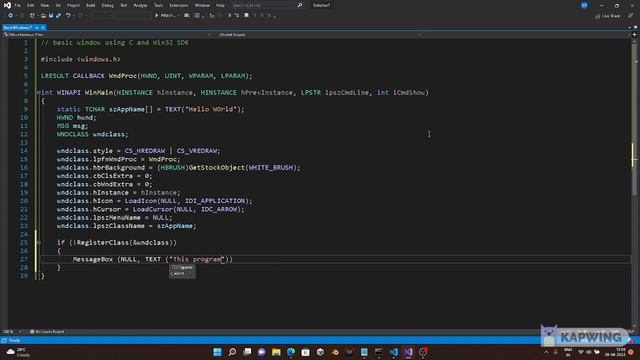Viewport: 640px width, 360px height.
Task: Click the Save All toolbar icon
Action: [58, 16]
